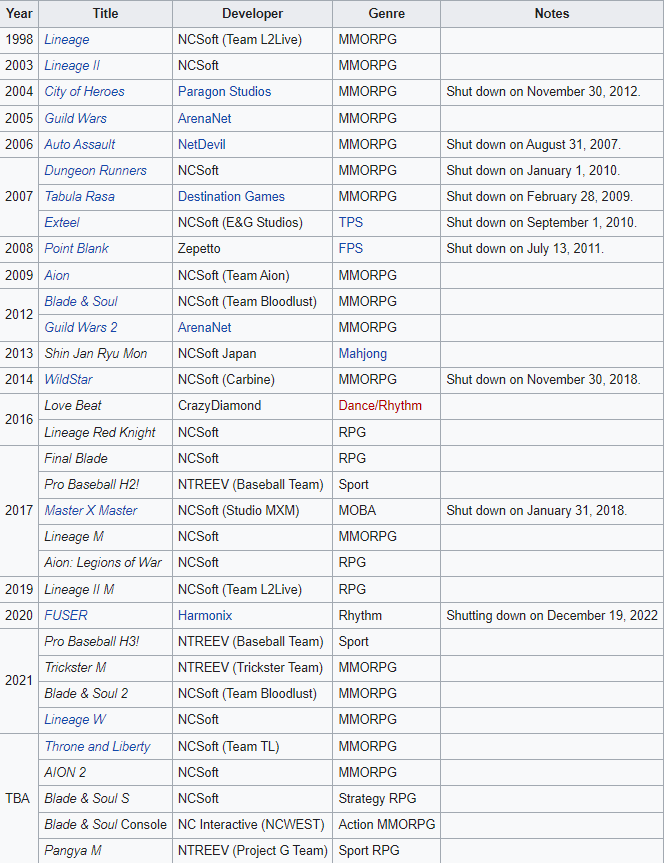Viewport: 665px width, 863px height.
Task: Click the red Dance/Rhythm link
Action: pos(380,406)
